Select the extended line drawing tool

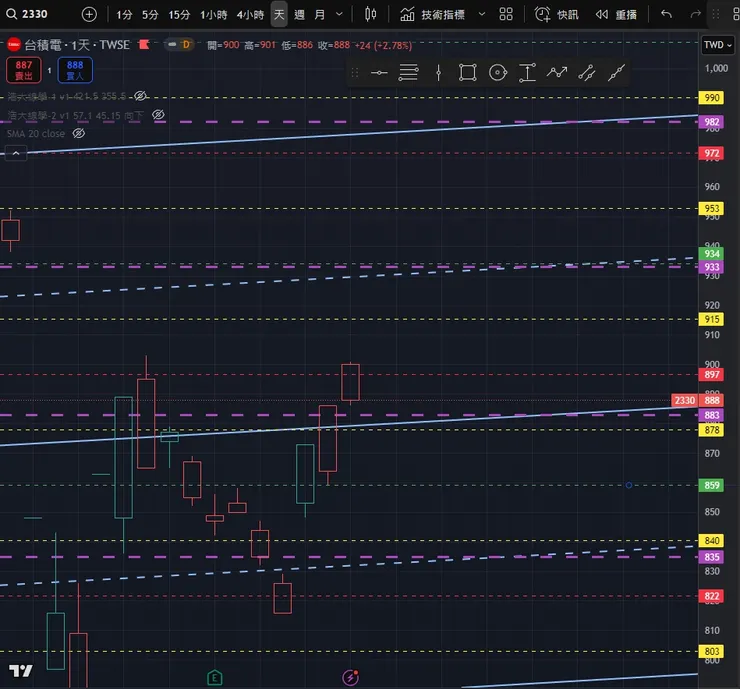click(616, 72)
